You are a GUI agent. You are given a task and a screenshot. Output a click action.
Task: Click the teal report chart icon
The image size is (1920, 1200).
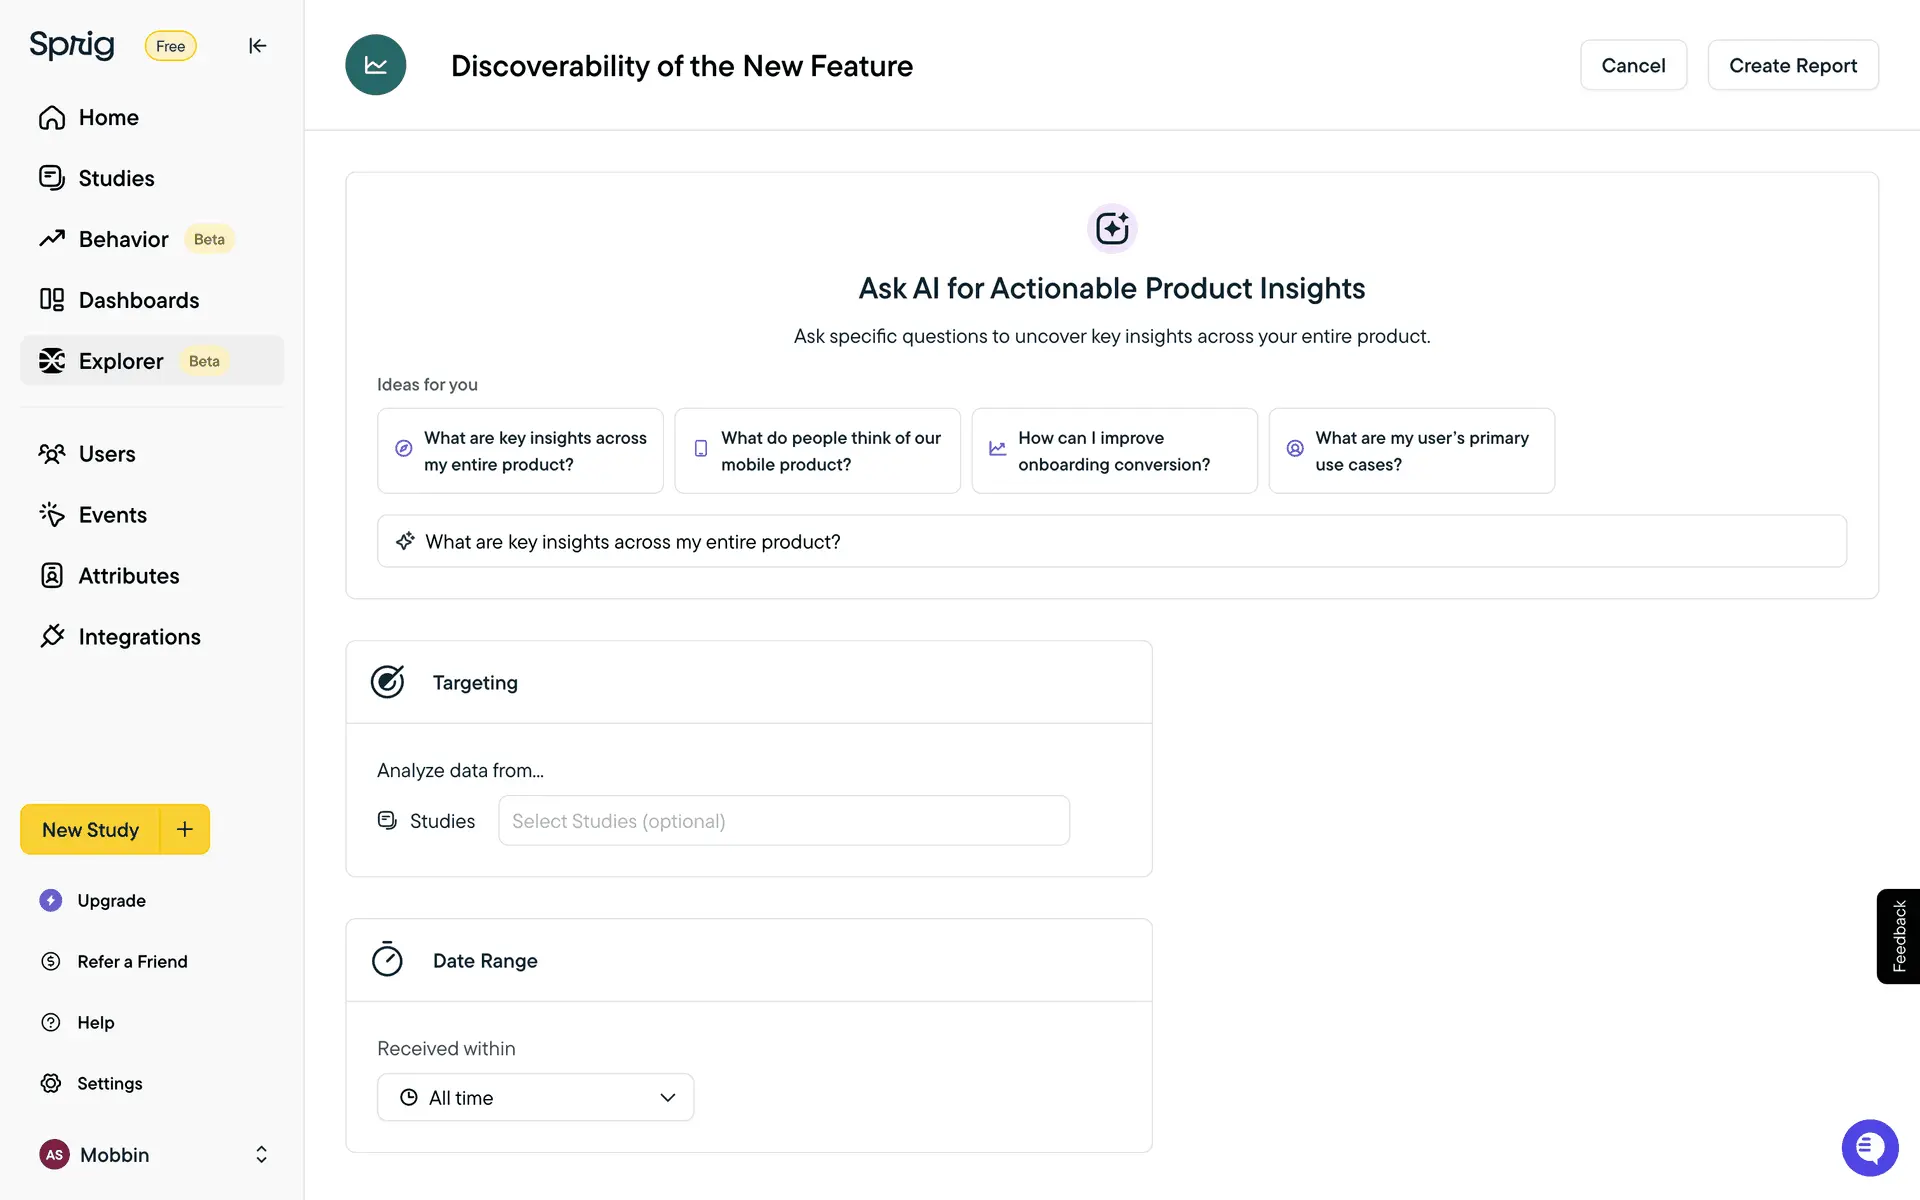tap(375, 65)
